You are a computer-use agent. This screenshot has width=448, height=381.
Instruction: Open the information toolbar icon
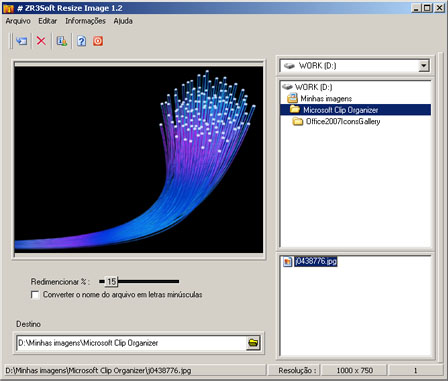point(62,41)
